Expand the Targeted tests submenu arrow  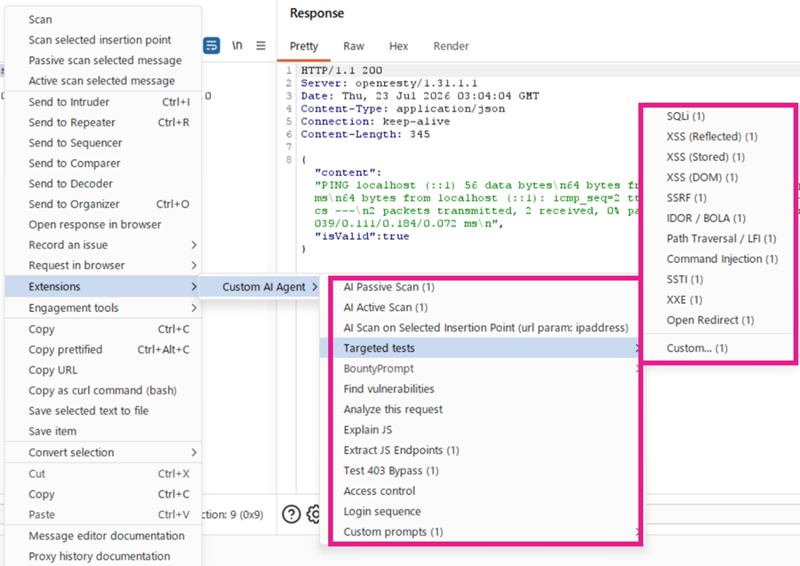pos(637,348)
